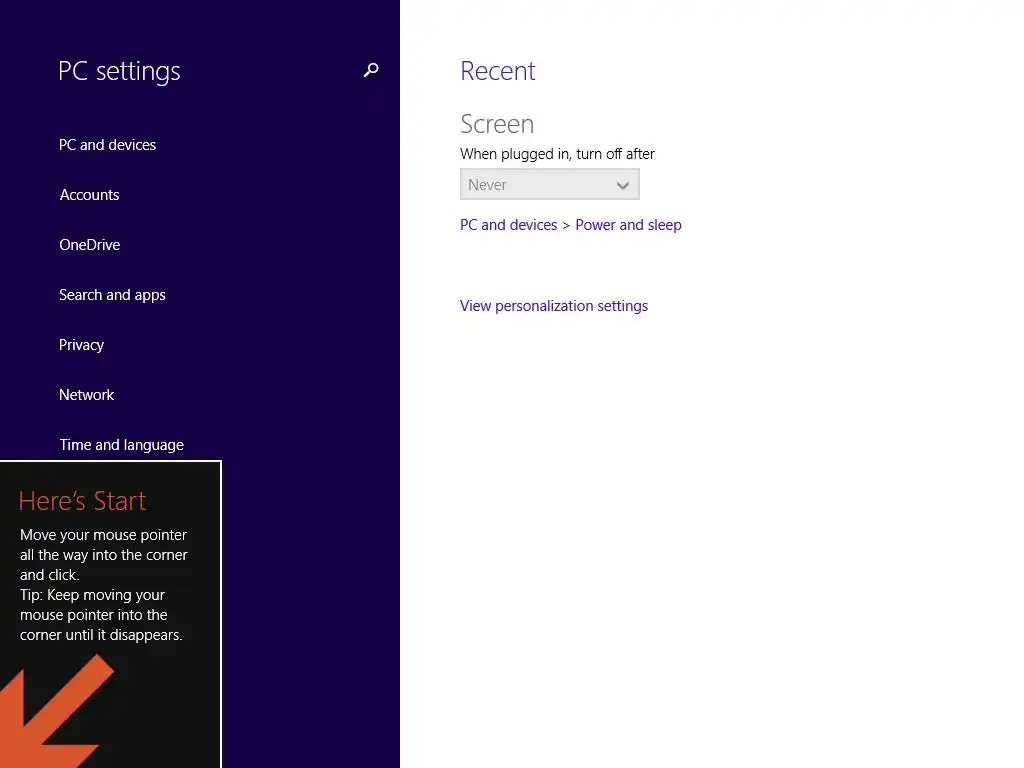Click the Screen section heading

(x=497, y=123)
